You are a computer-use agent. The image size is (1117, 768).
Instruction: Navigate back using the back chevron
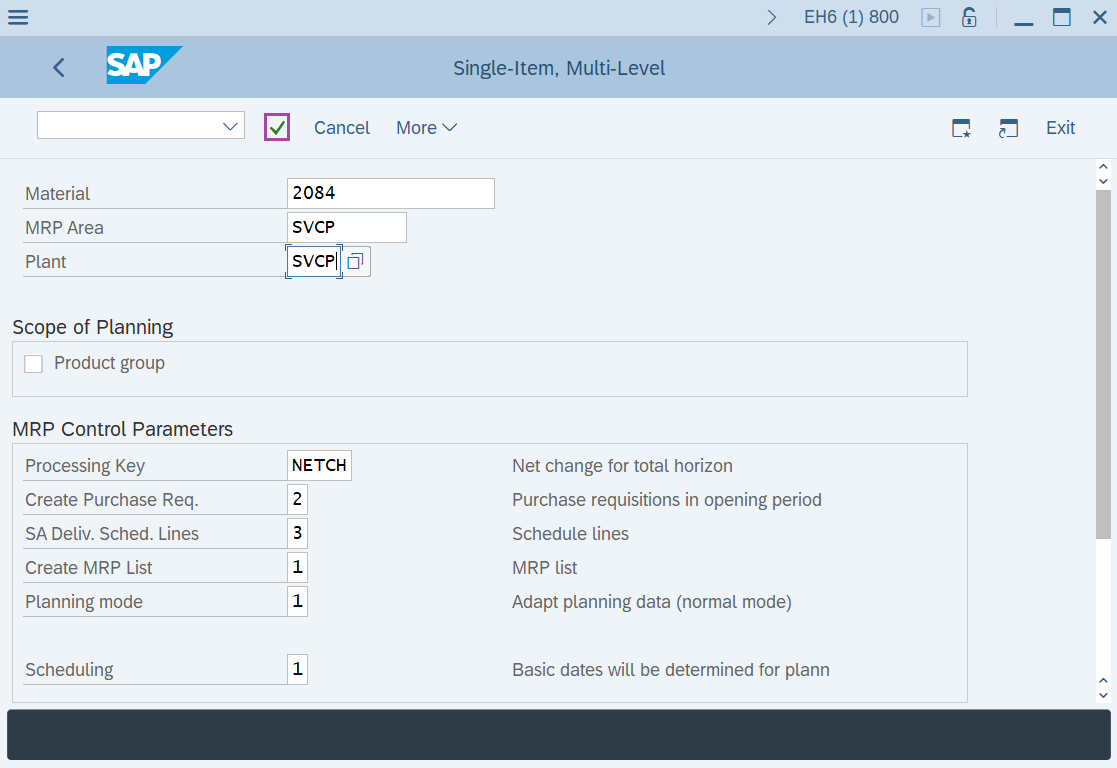pos(58,67)
